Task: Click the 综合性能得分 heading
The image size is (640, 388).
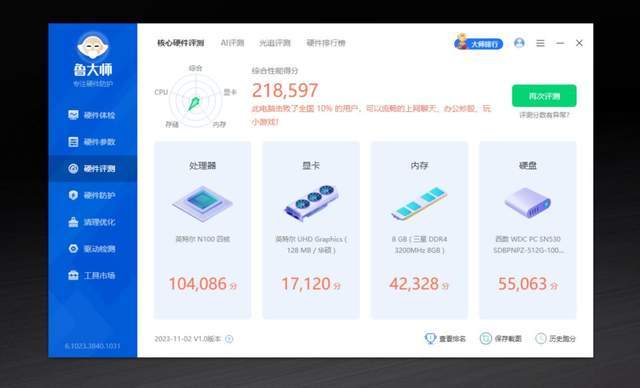Action: [x=275, y=71]
